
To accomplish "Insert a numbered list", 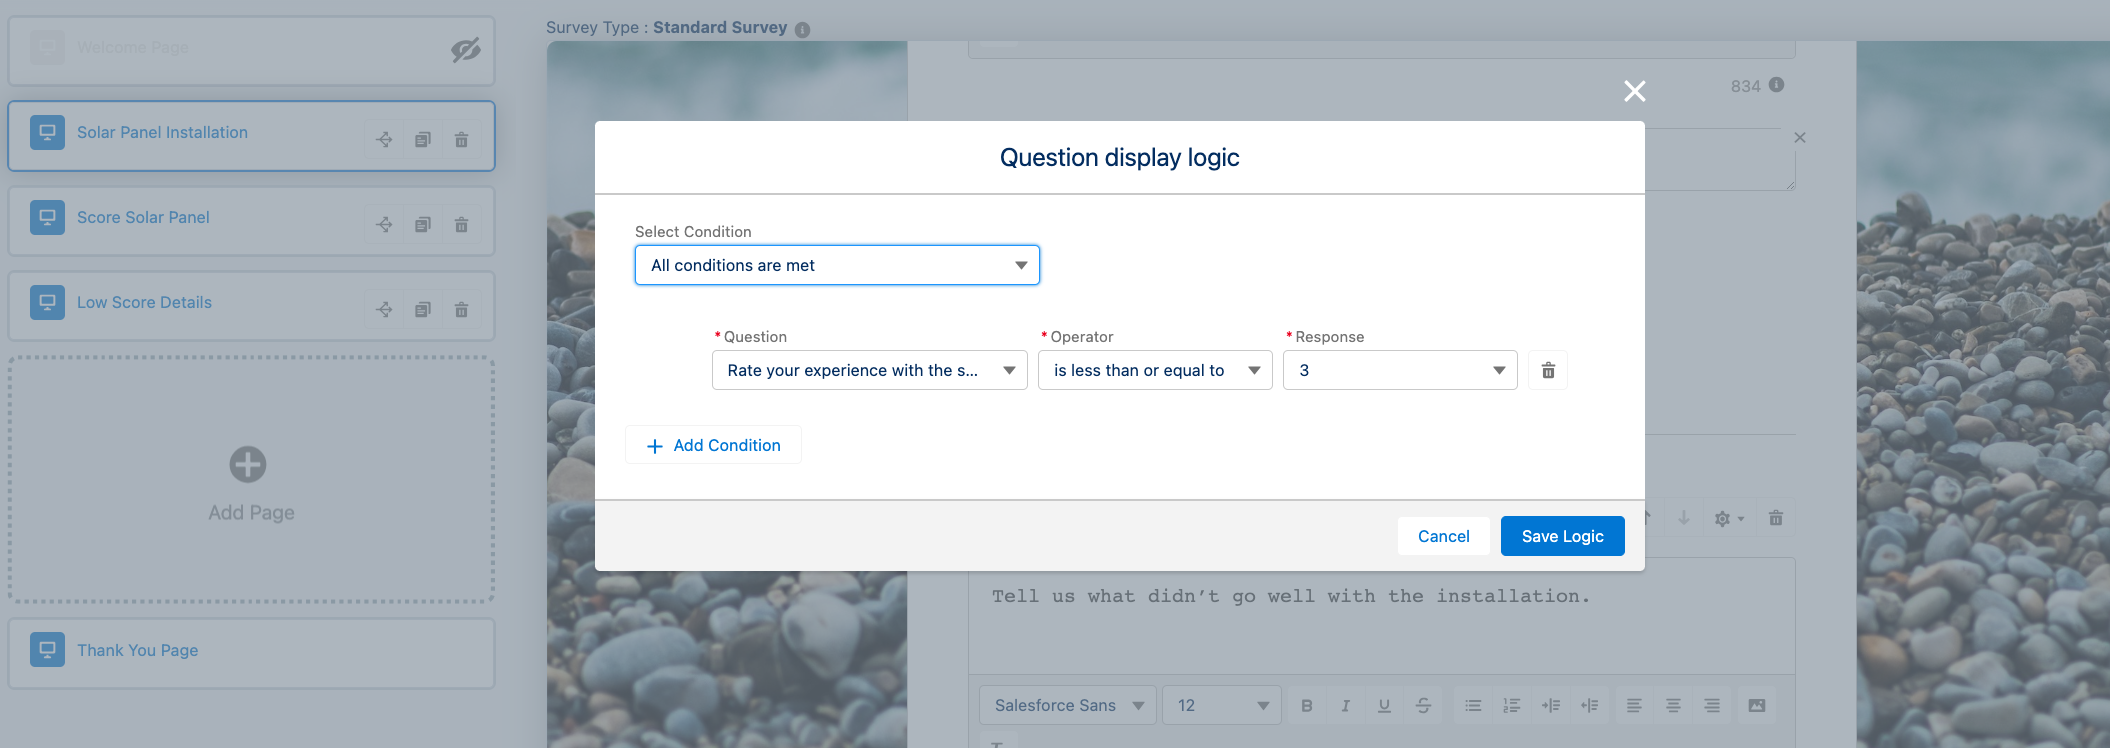I will pyautogui.click(x=1512, y=705).
